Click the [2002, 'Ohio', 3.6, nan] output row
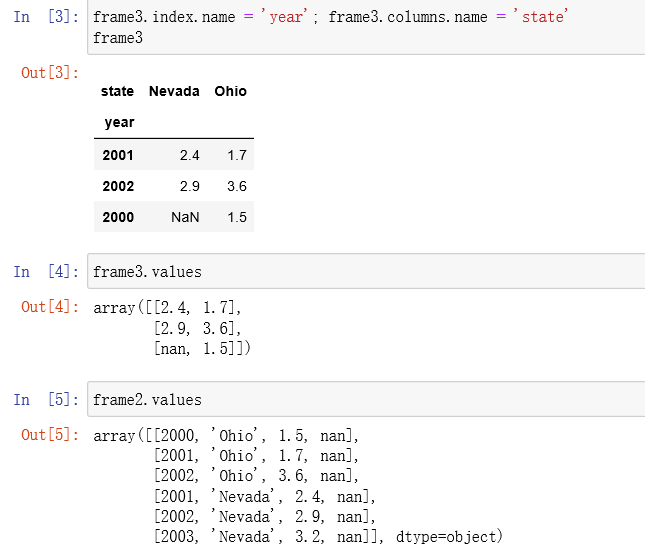The width and height of the screenshot is (645, 552). [x=256, y=475]
